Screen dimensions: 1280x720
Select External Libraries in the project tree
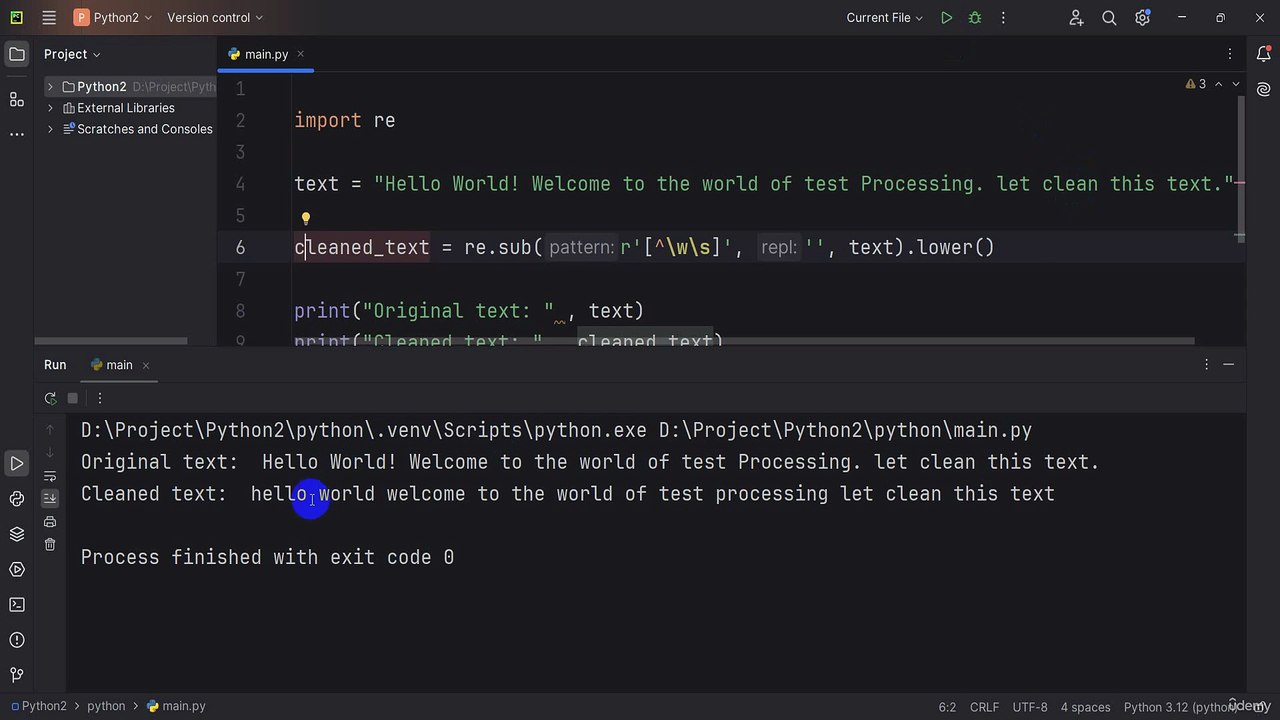coord(125,108)
